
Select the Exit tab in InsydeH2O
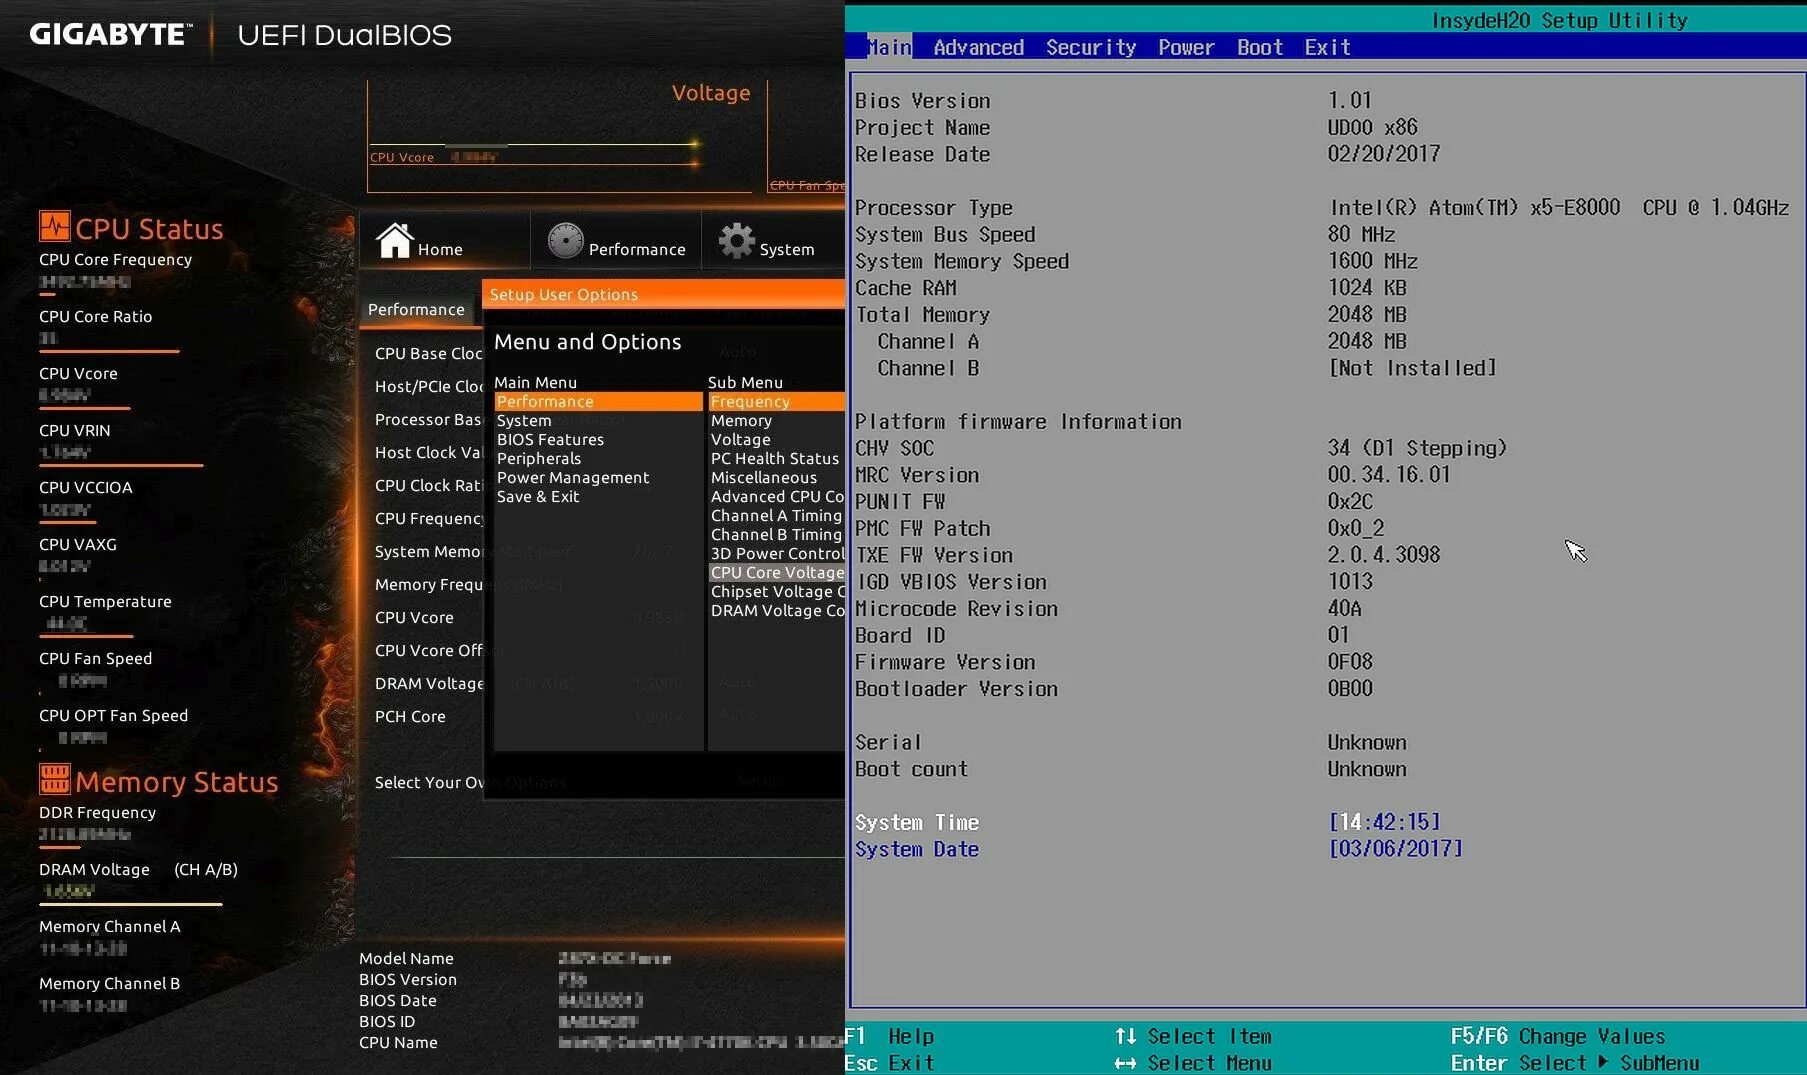tap(1327, 47)
